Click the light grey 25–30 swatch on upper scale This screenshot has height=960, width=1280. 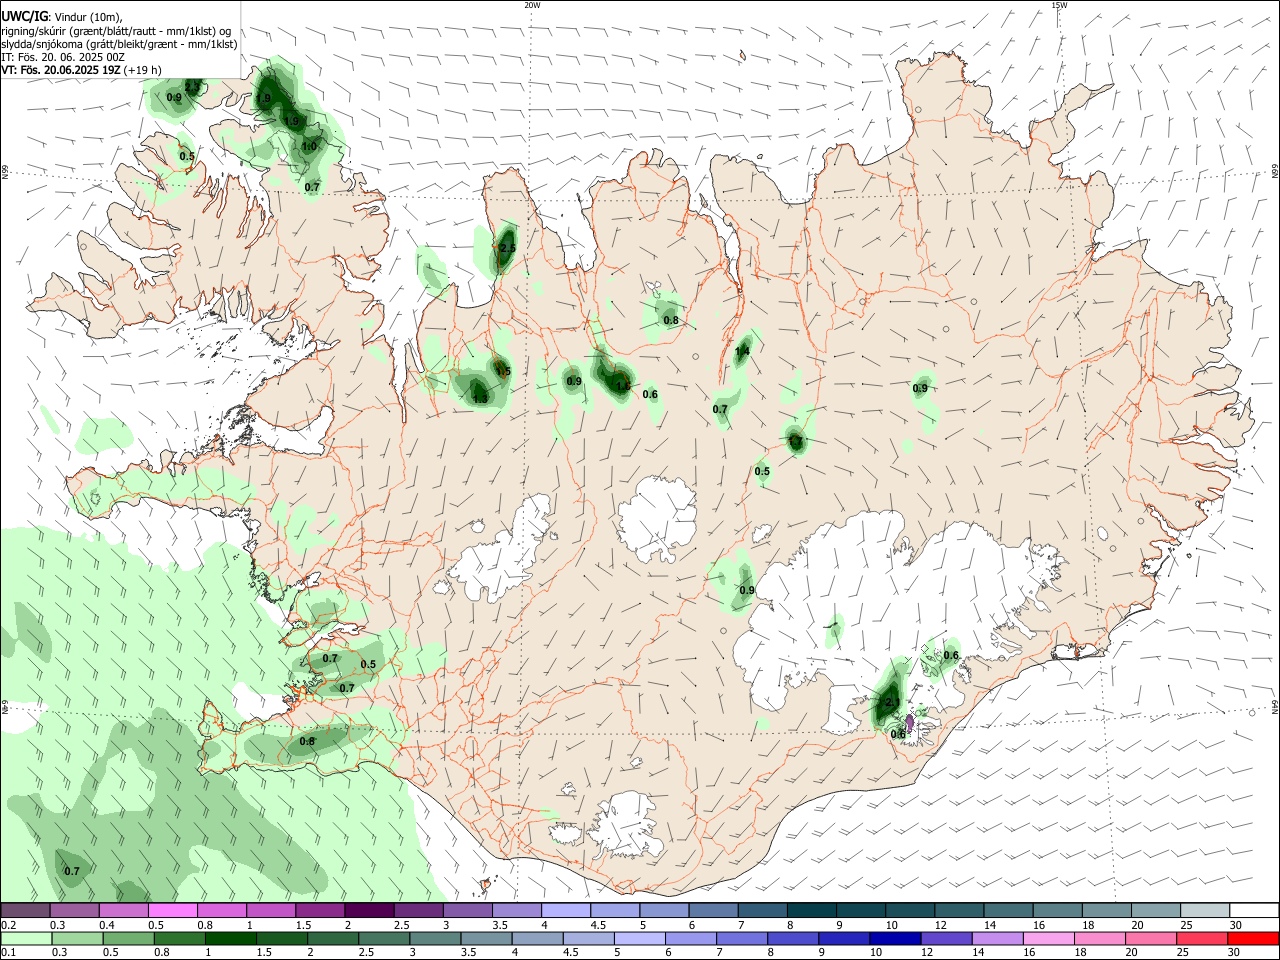(x=1206, y=910)
